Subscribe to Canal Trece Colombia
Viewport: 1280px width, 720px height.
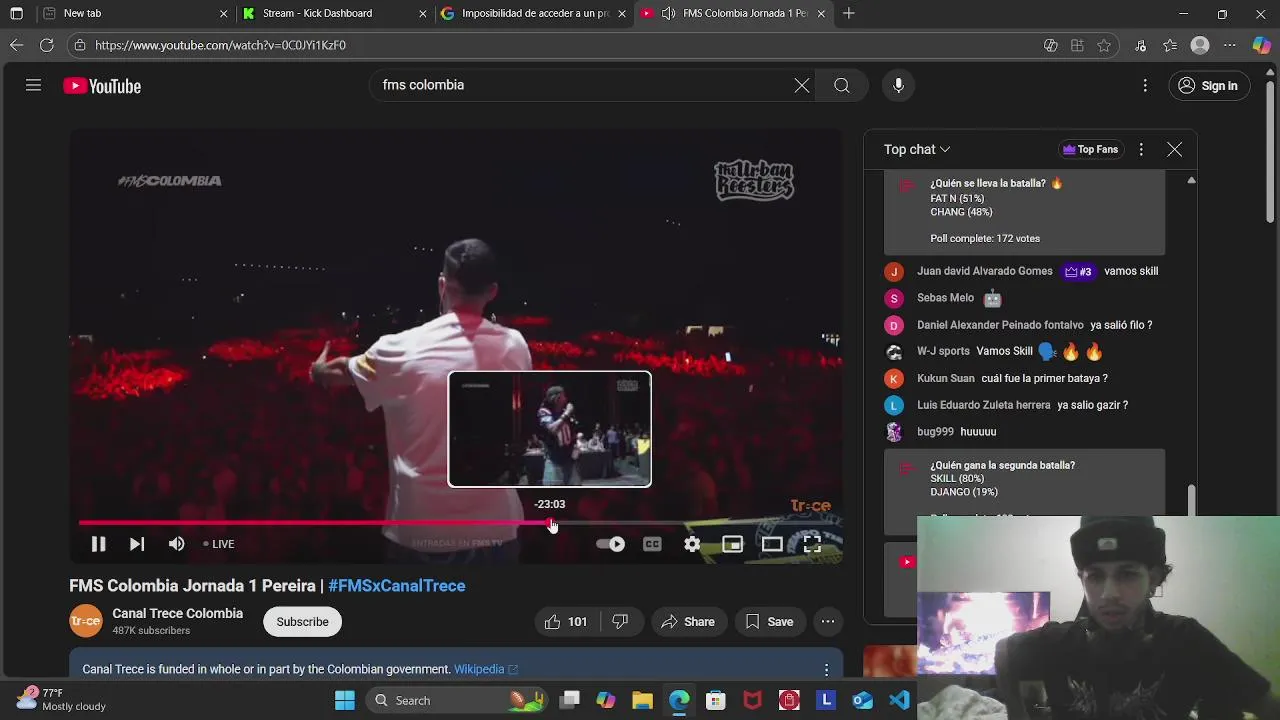click(x=302, y=622)
